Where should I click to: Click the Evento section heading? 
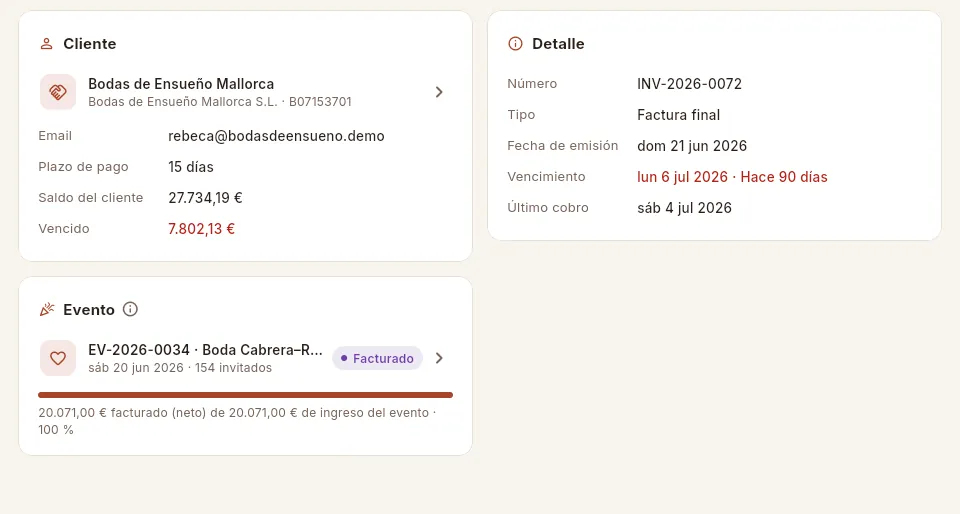coord(89,310)
